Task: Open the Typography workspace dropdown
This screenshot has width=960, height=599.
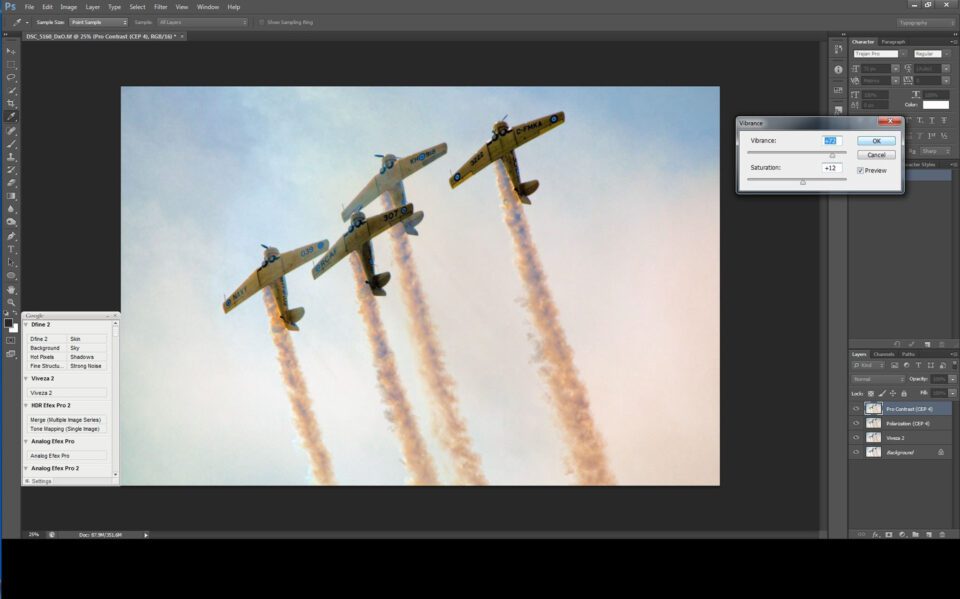Action: 925,23
